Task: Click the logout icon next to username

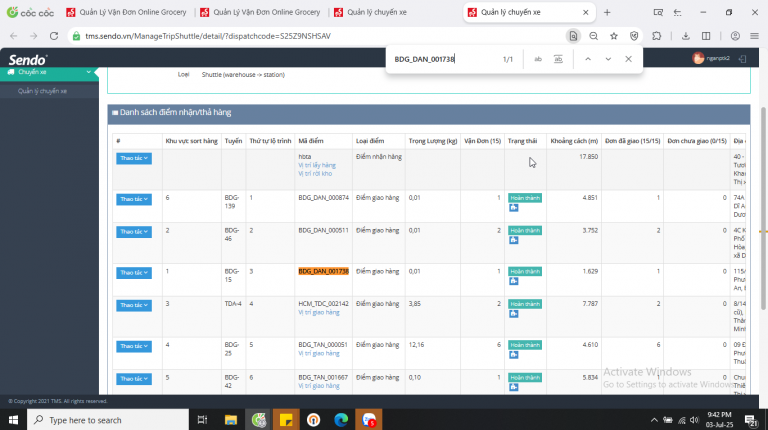Action: click(743, 59)
